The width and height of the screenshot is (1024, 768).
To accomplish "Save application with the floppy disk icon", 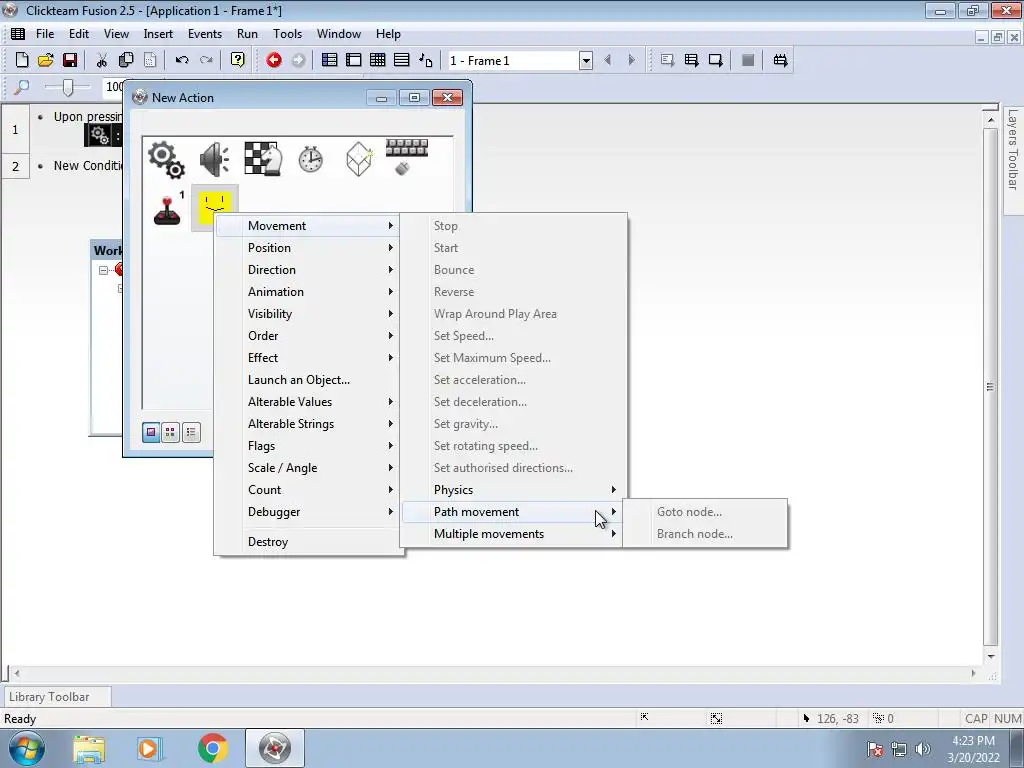I will point(70,60).
